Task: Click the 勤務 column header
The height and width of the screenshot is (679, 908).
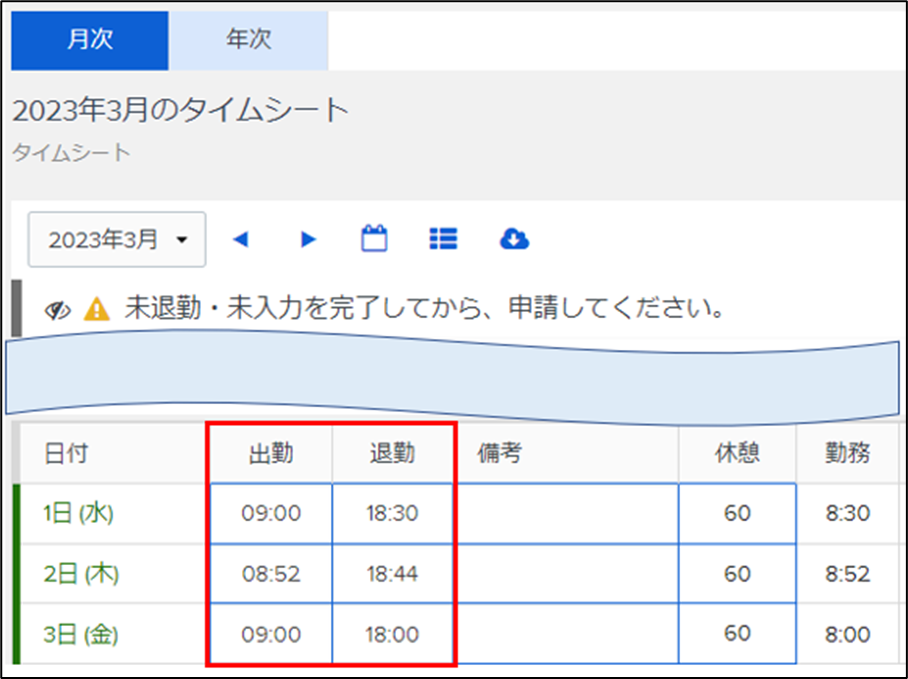Action: [847, 453]
